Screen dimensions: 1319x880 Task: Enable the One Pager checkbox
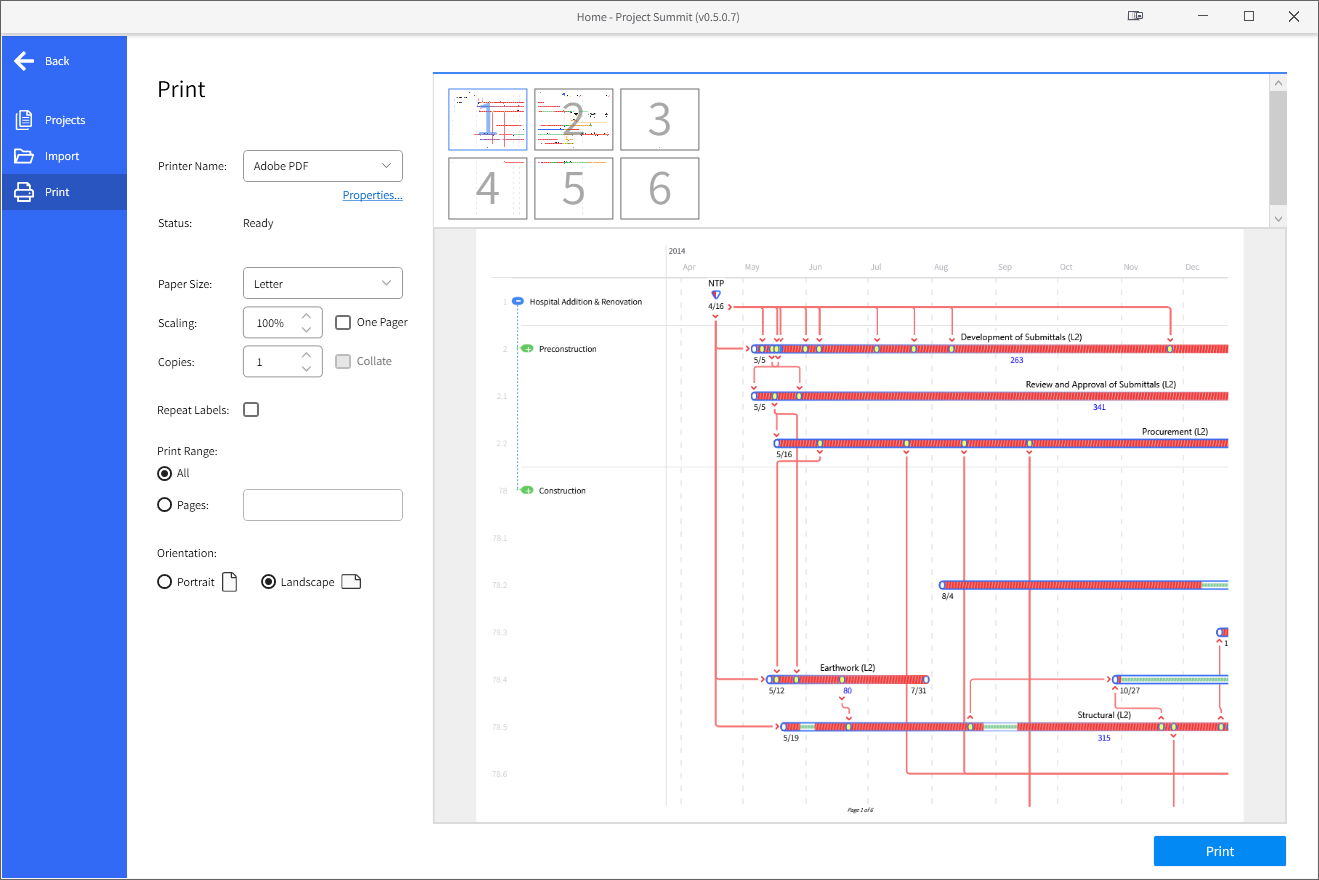(x=343, y=322)
